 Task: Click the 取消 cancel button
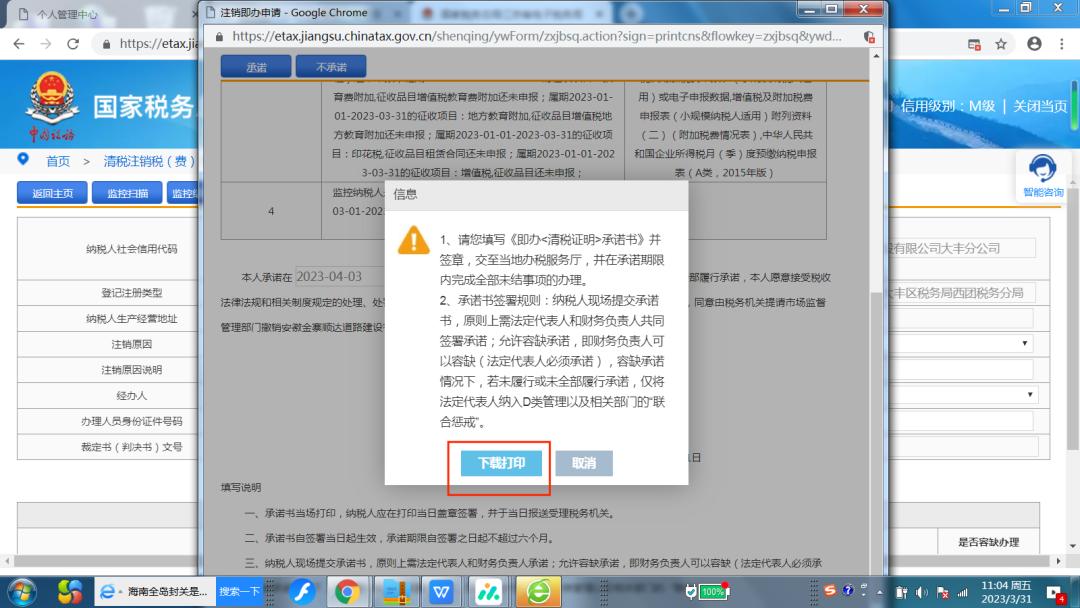(x=583, y=463)
